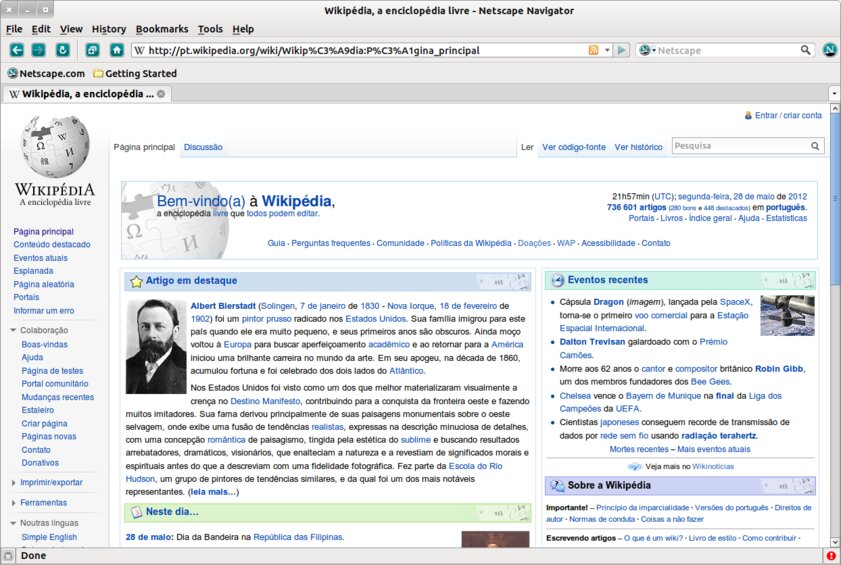This screenshot has height=565, width=841.
Task: Click the Dragon capsule image thumbnail
Action: point(787,315)
